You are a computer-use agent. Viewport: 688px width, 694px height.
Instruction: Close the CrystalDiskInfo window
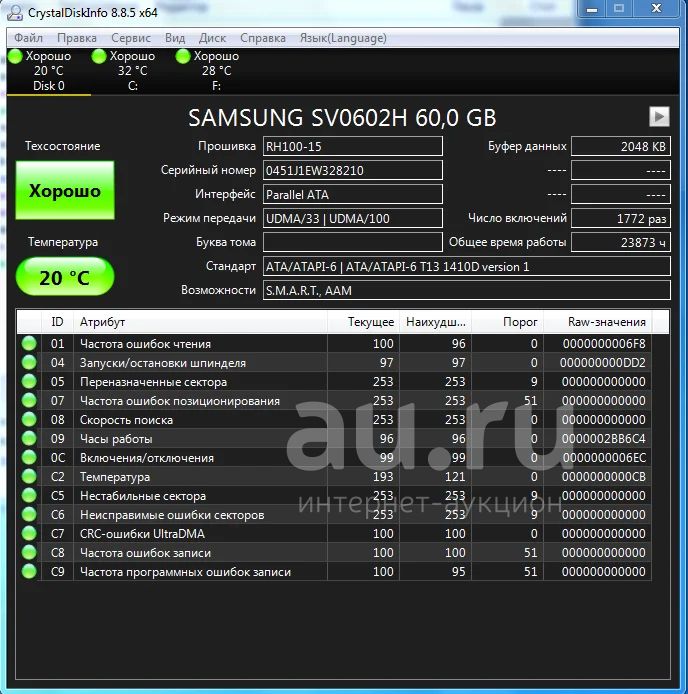point(657,9)
